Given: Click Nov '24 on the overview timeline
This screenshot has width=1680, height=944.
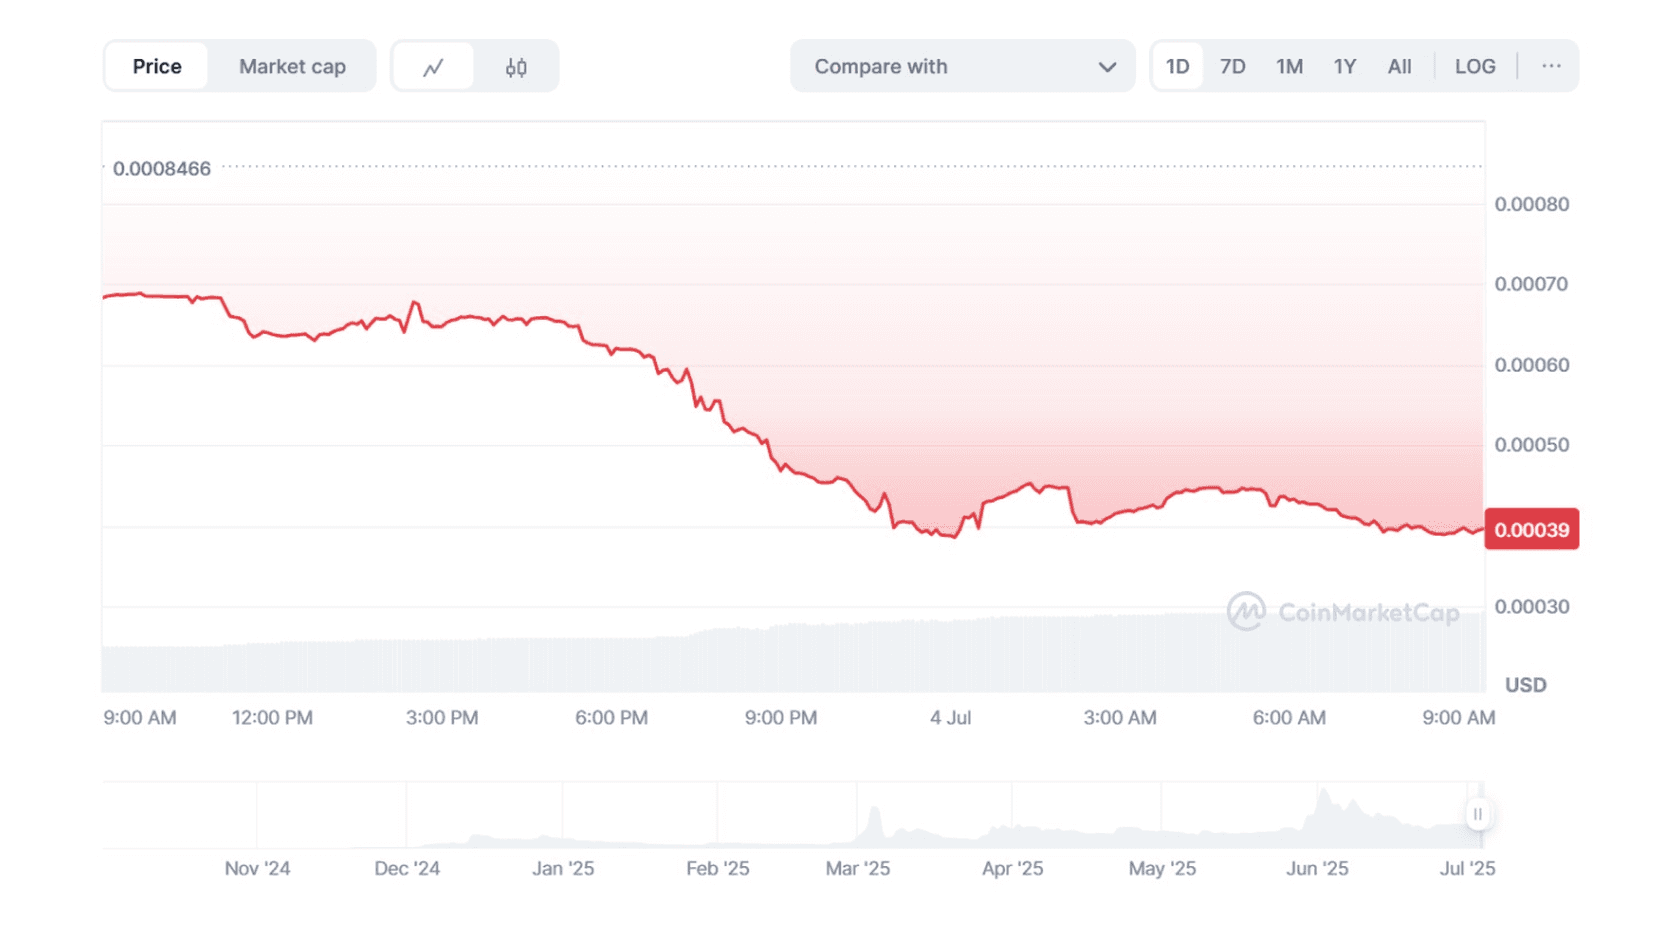Looking at the screenshot, I should point(257,869).
